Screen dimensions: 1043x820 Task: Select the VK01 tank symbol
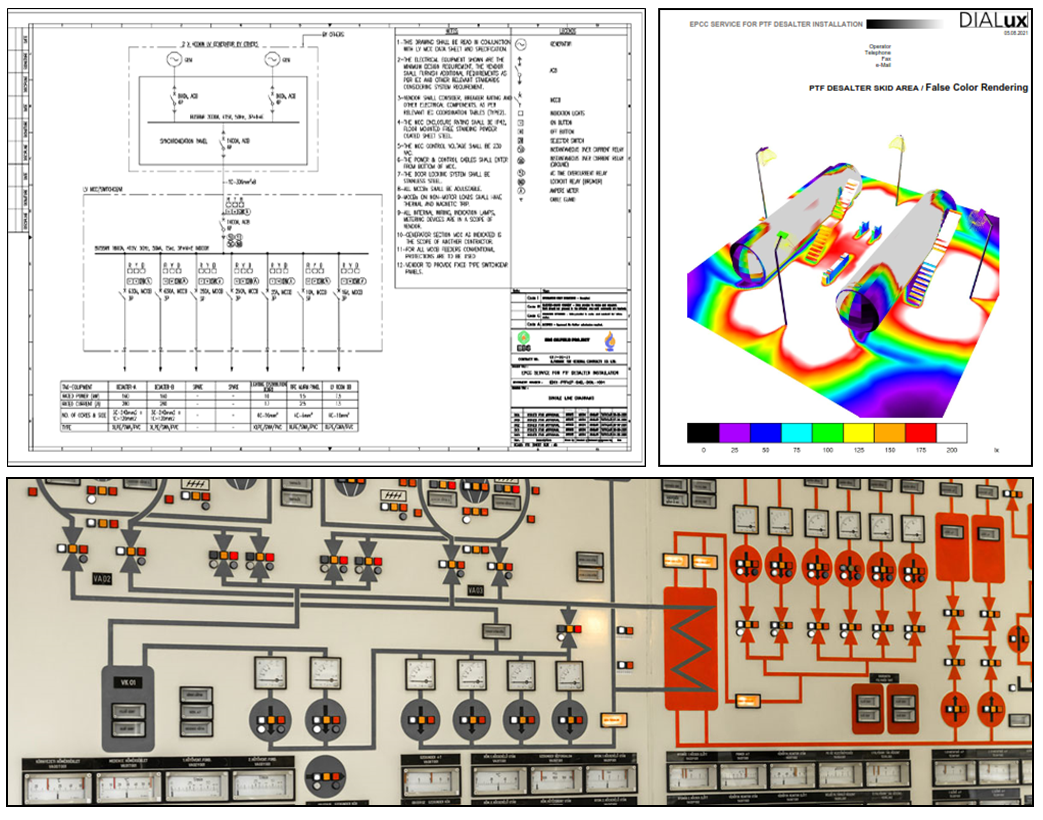[128, 708]
